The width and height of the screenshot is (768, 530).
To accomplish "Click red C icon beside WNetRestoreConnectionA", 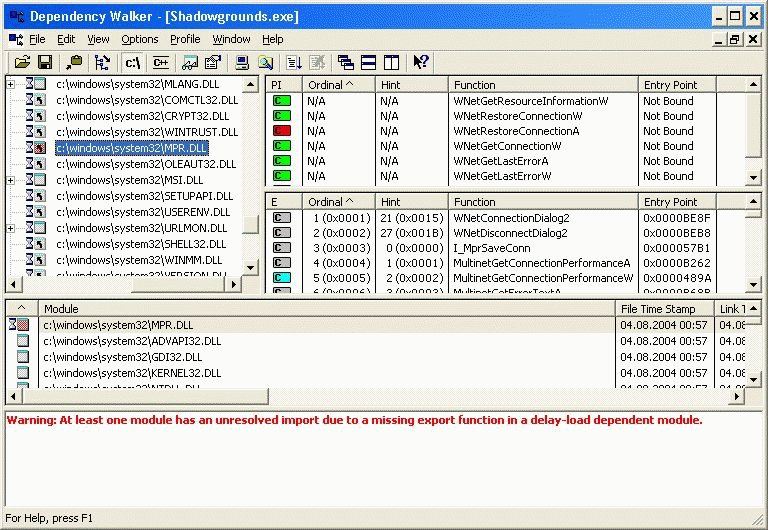I will click(x=282, y=131).
